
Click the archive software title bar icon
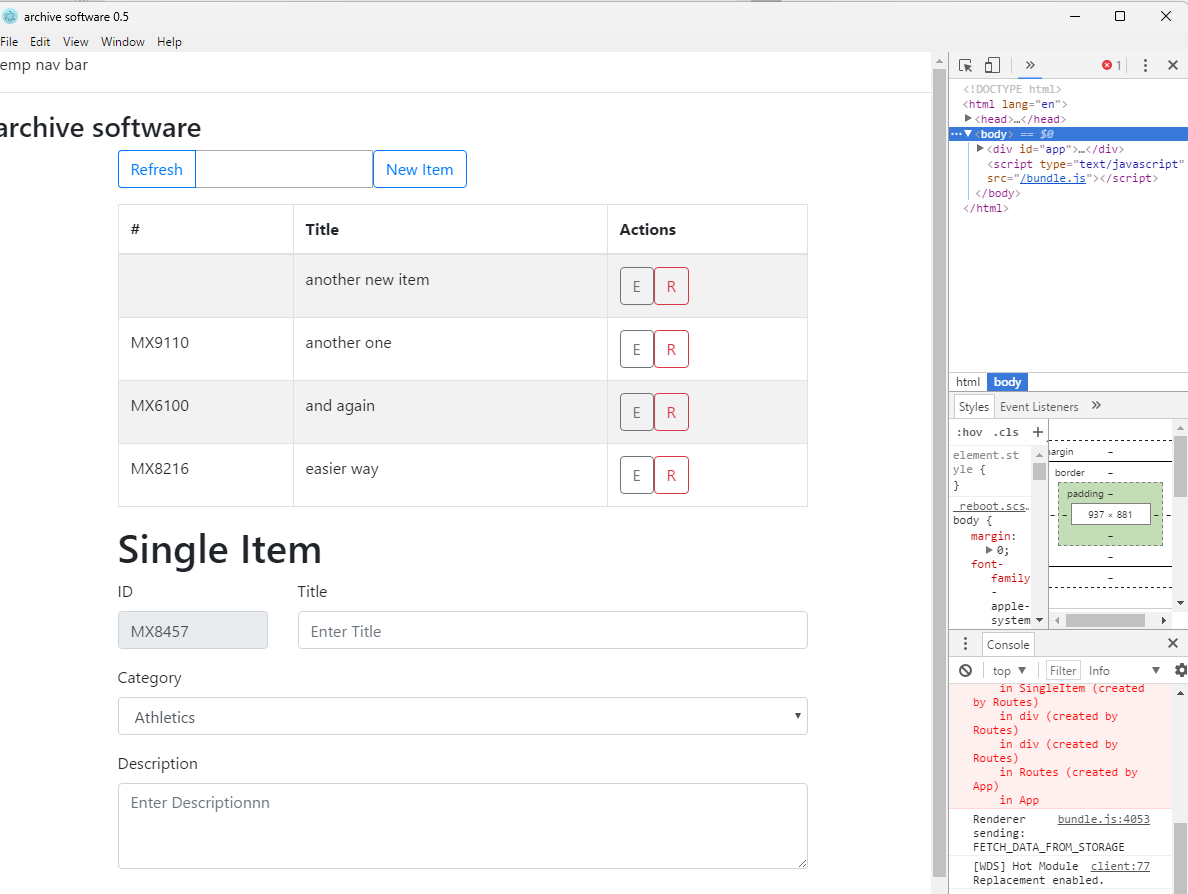tap(10, 16)
